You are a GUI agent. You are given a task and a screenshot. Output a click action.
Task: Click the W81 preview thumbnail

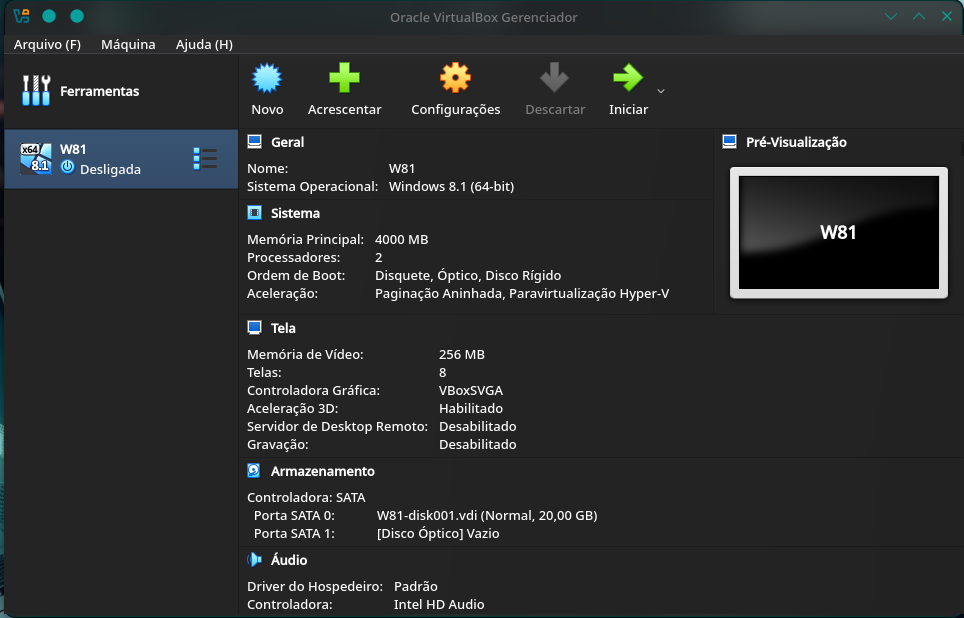click(839, 232)
